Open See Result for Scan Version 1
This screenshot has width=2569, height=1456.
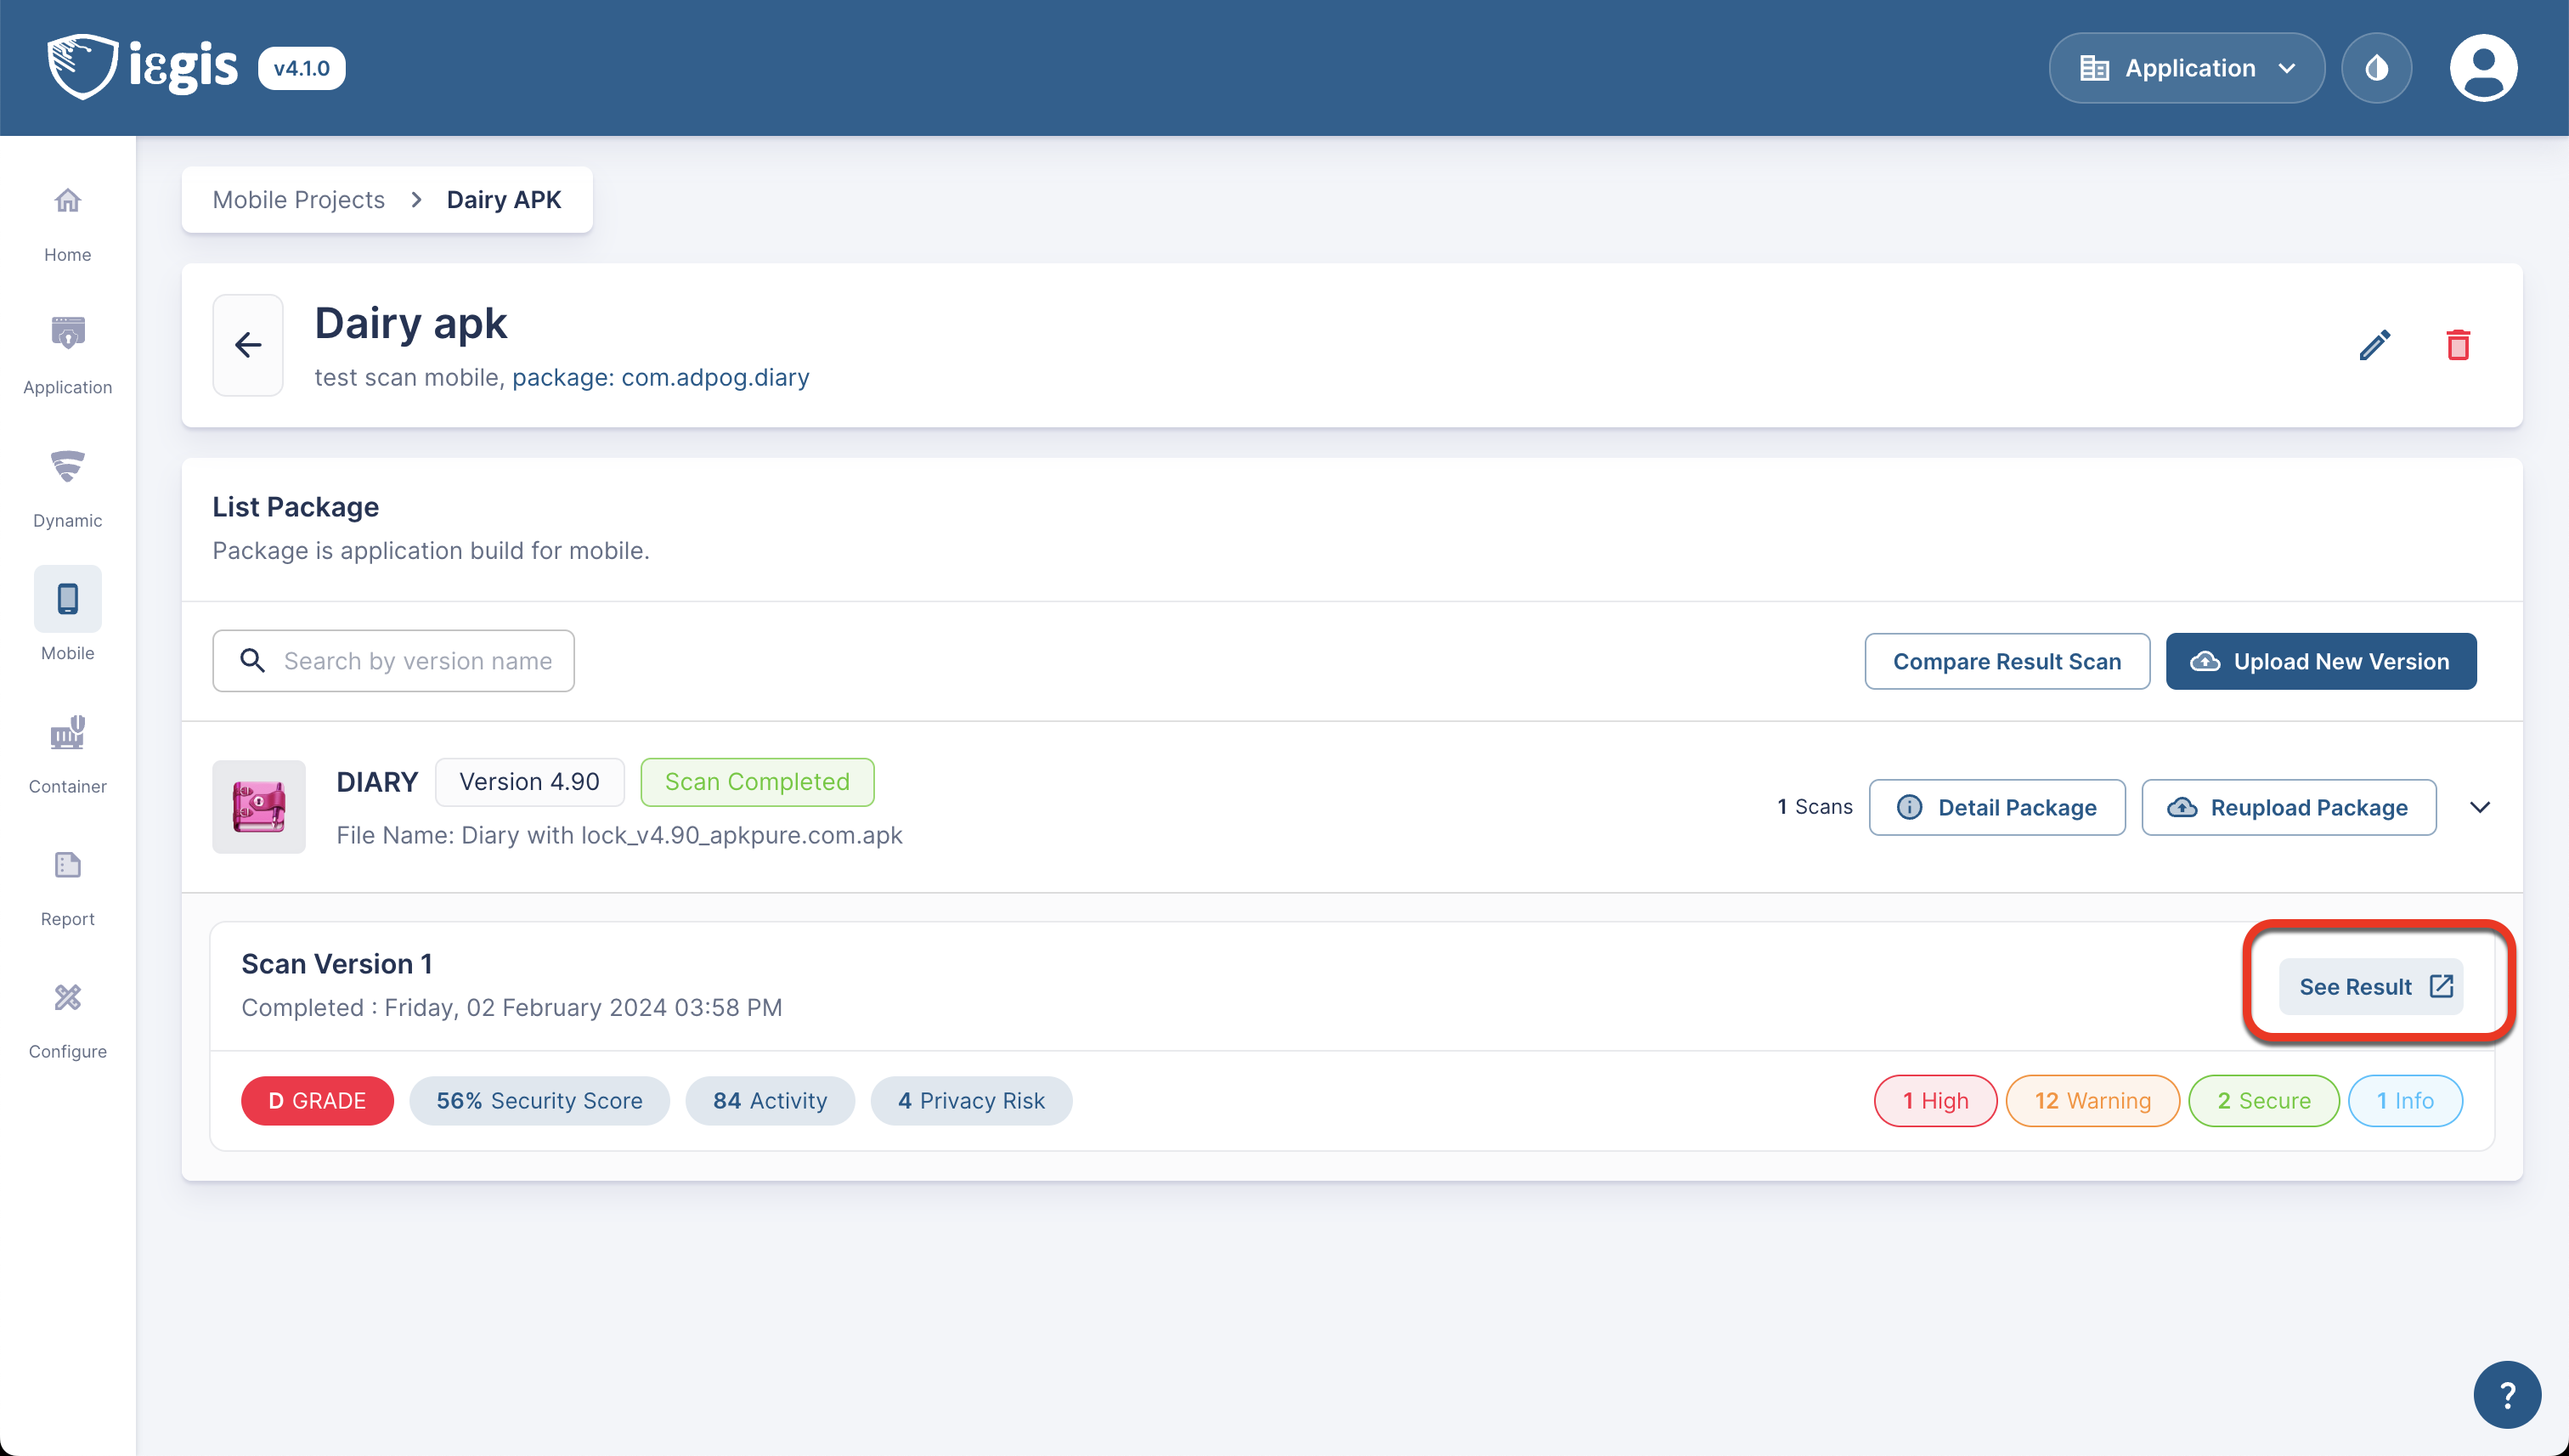tap(2371, 987)
